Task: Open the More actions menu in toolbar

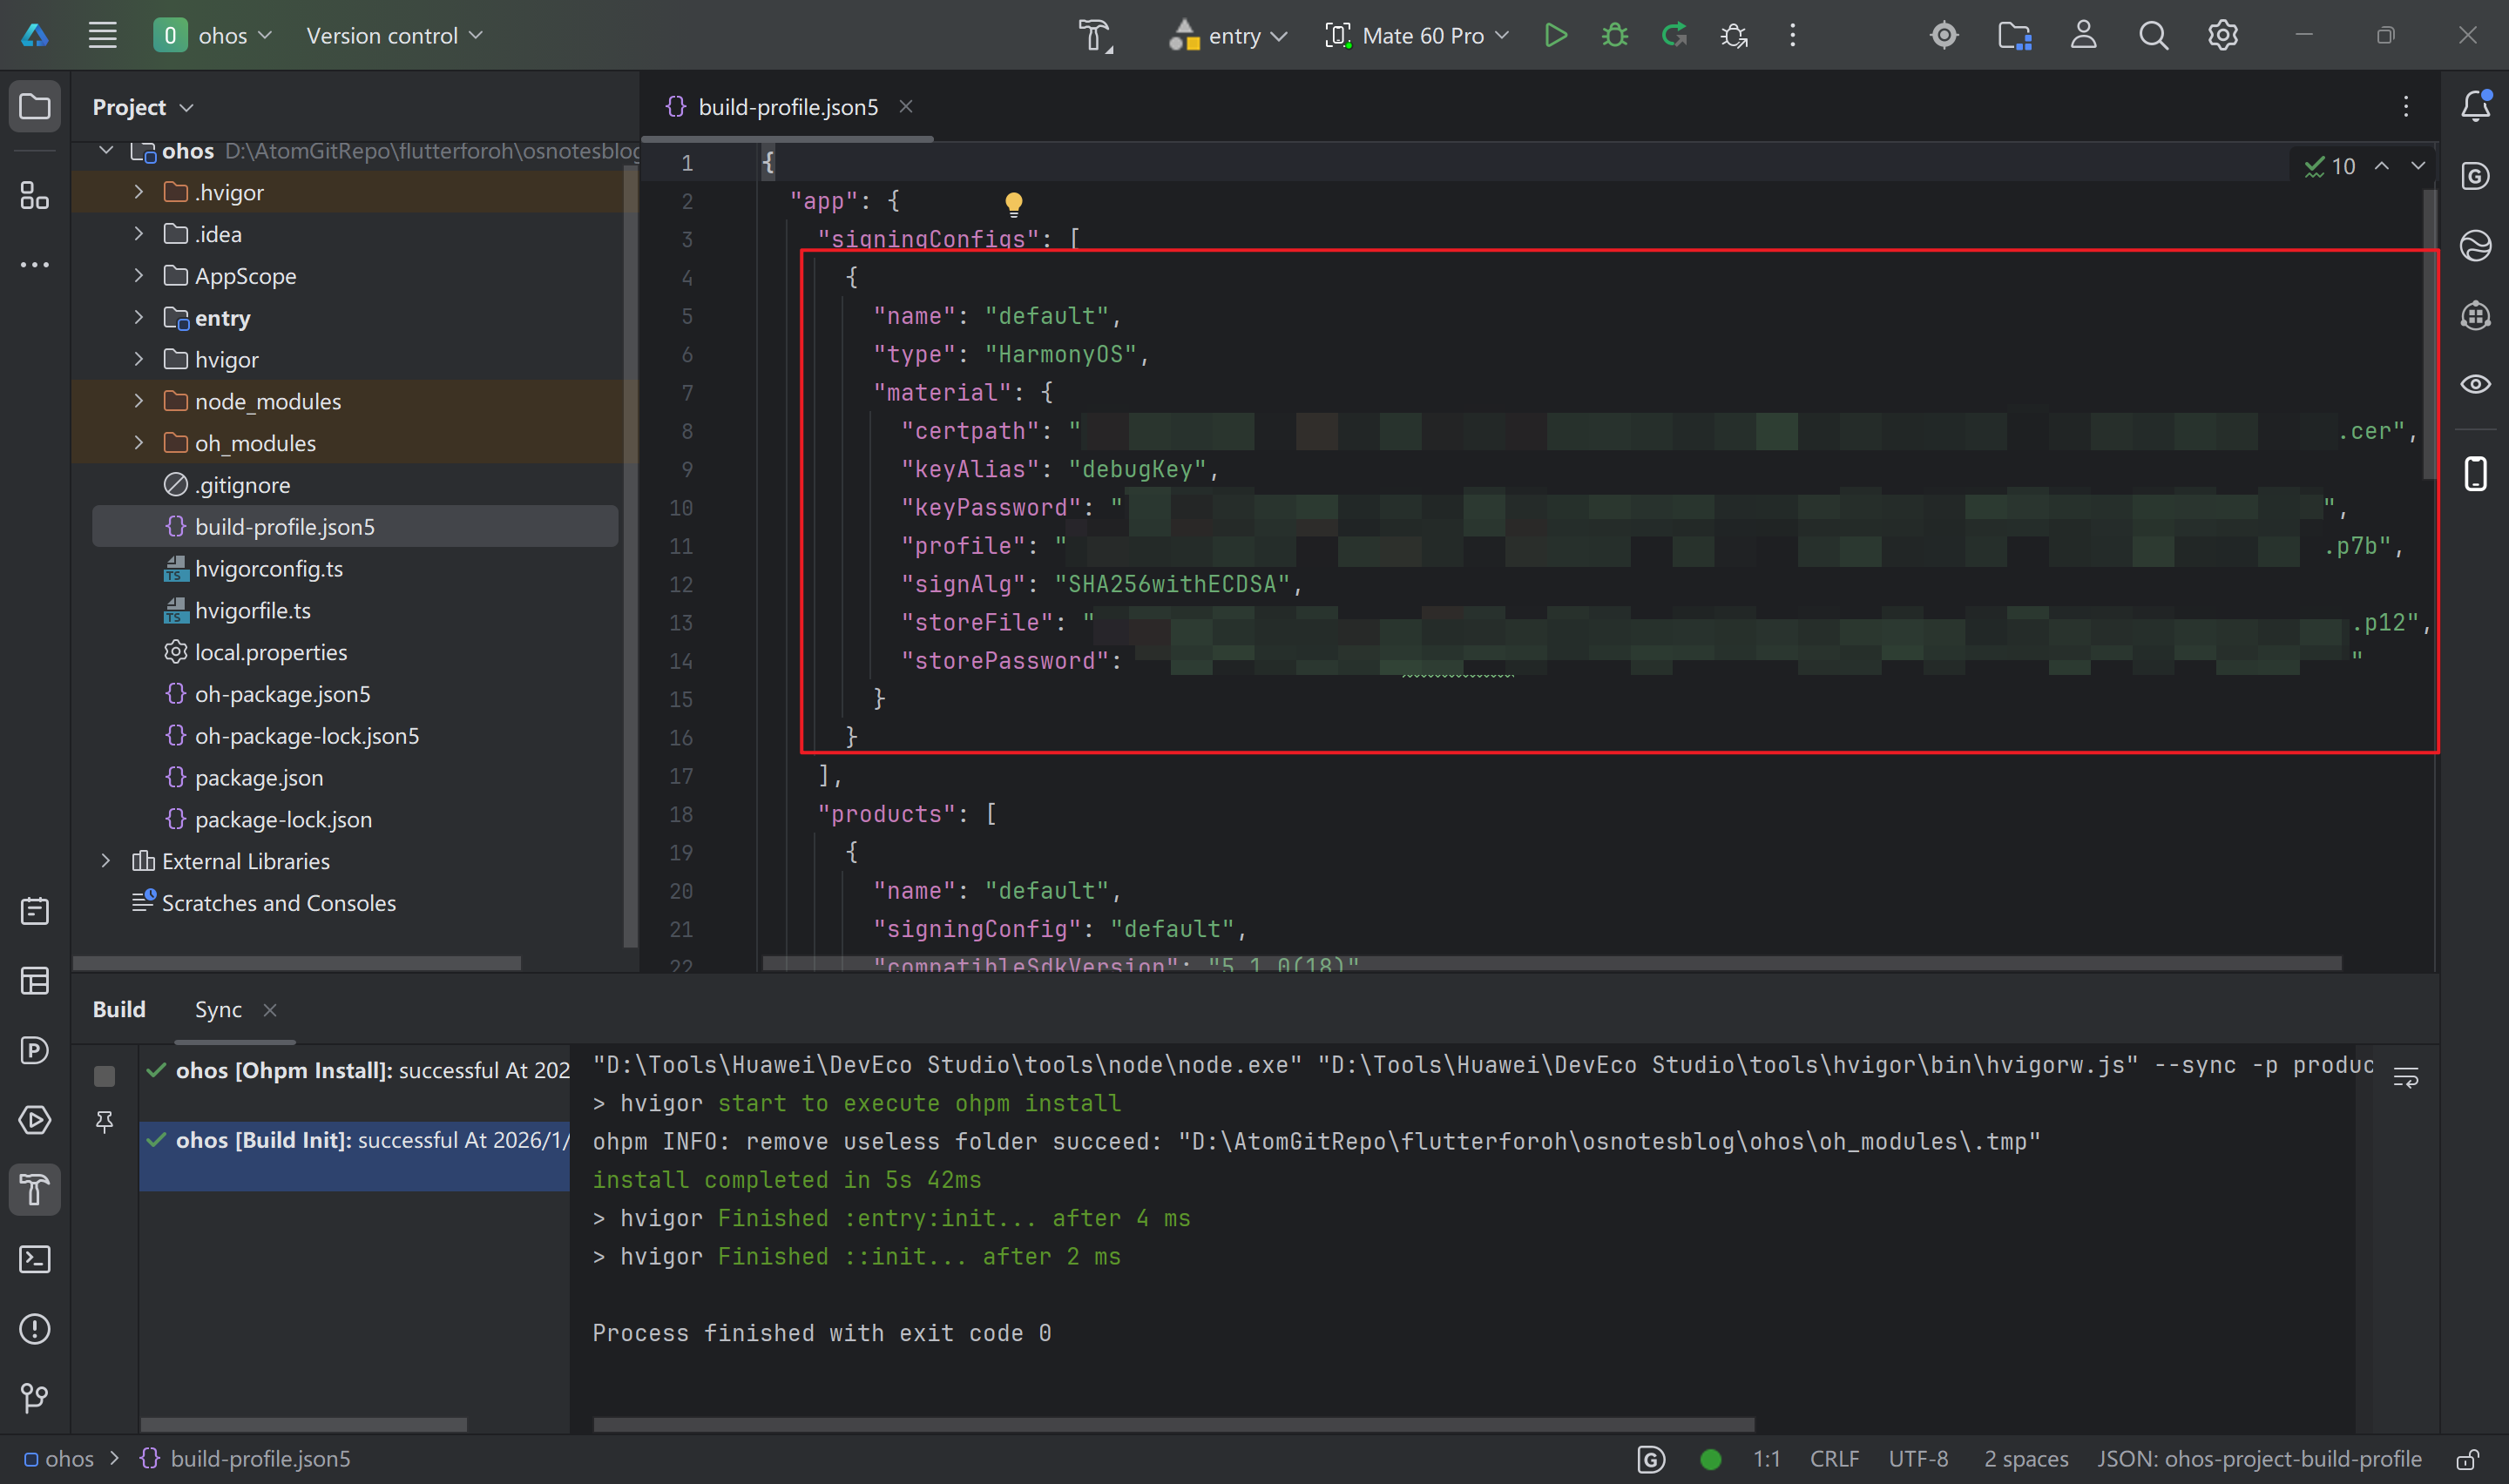Action: pos(1792,36)
